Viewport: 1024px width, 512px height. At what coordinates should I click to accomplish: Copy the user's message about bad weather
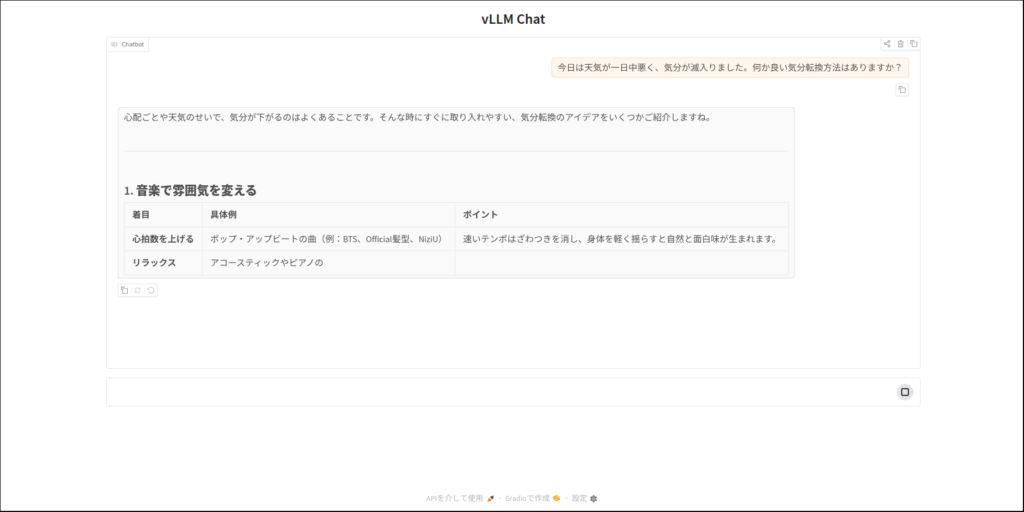(902, 90)
